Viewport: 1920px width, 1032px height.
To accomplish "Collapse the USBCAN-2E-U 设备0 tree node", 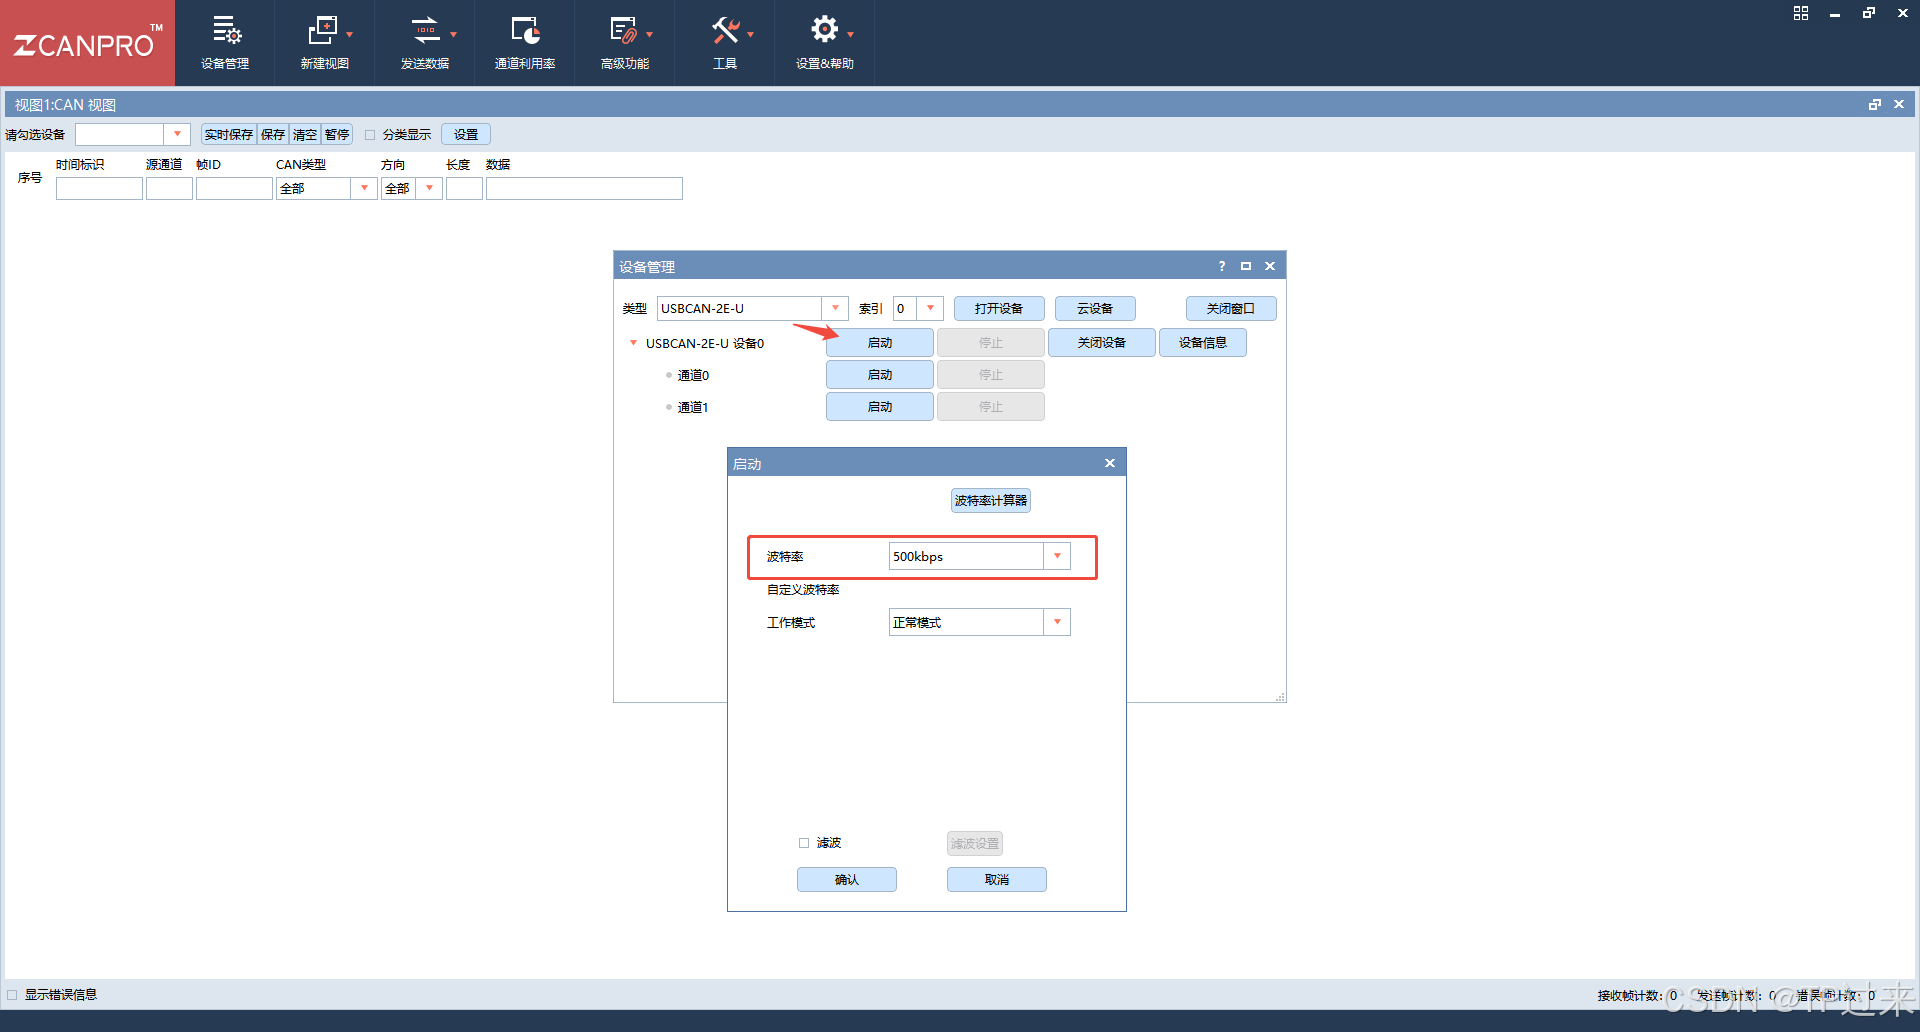I will pyautogui.click(x=632, y=342).
